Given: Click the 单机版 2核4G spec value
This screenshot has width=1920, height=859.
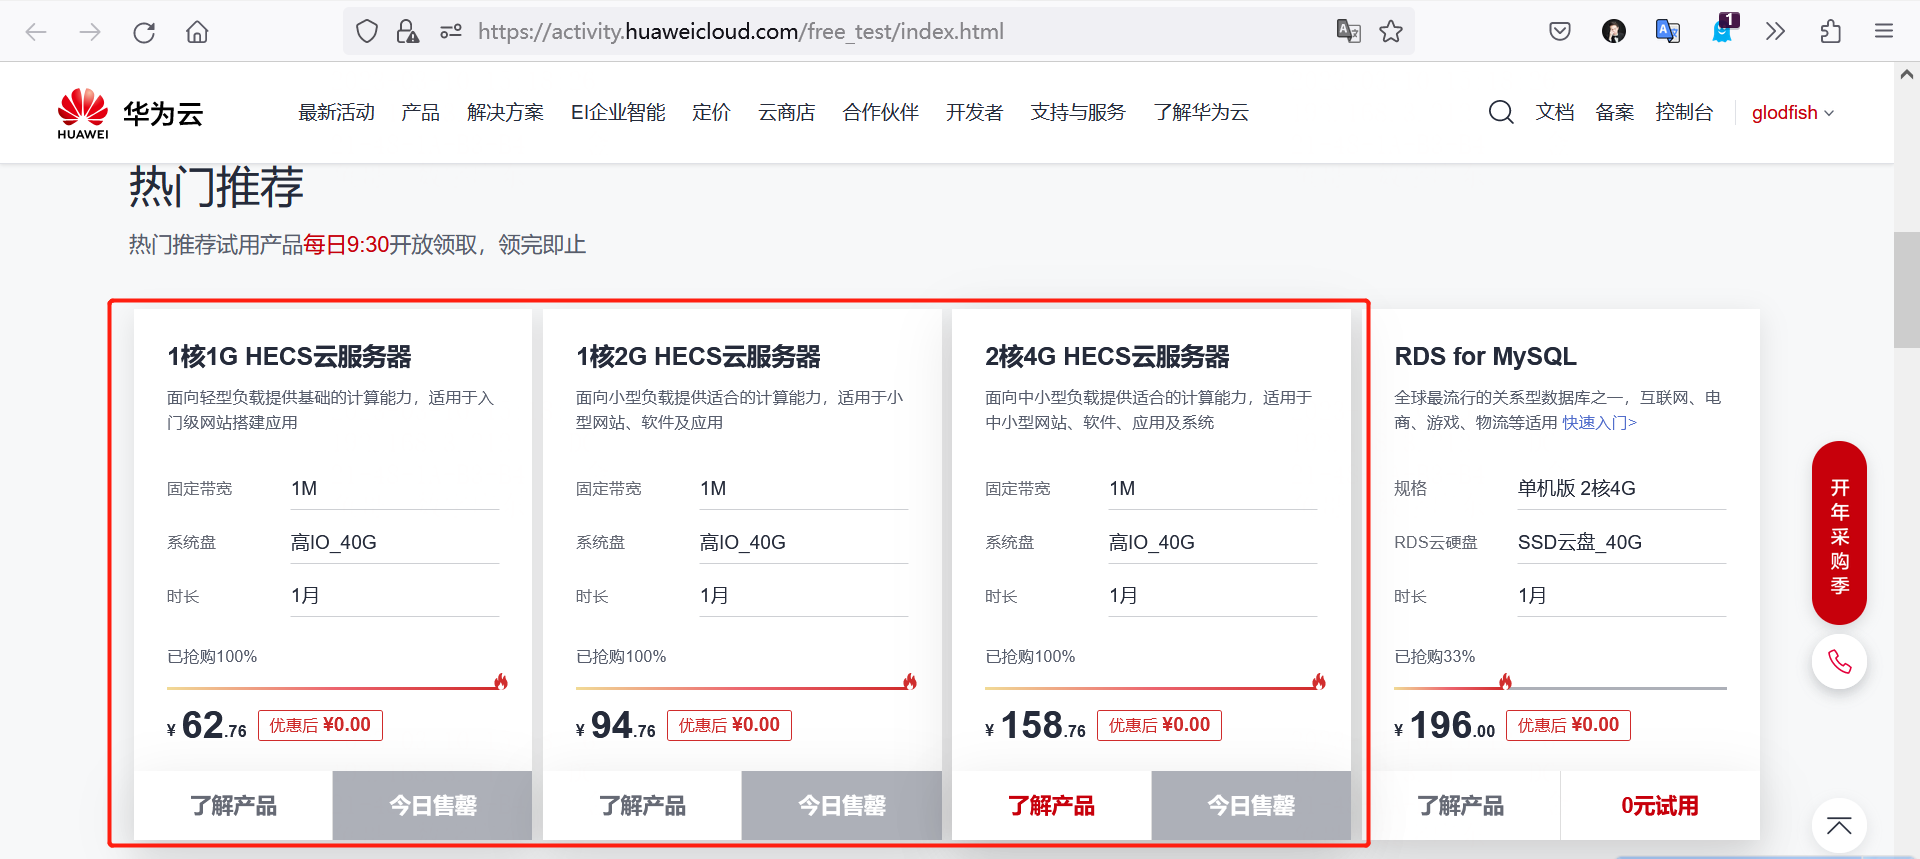Looking at the screenshot, I should pyautogui.click(x=1576, y=488).
